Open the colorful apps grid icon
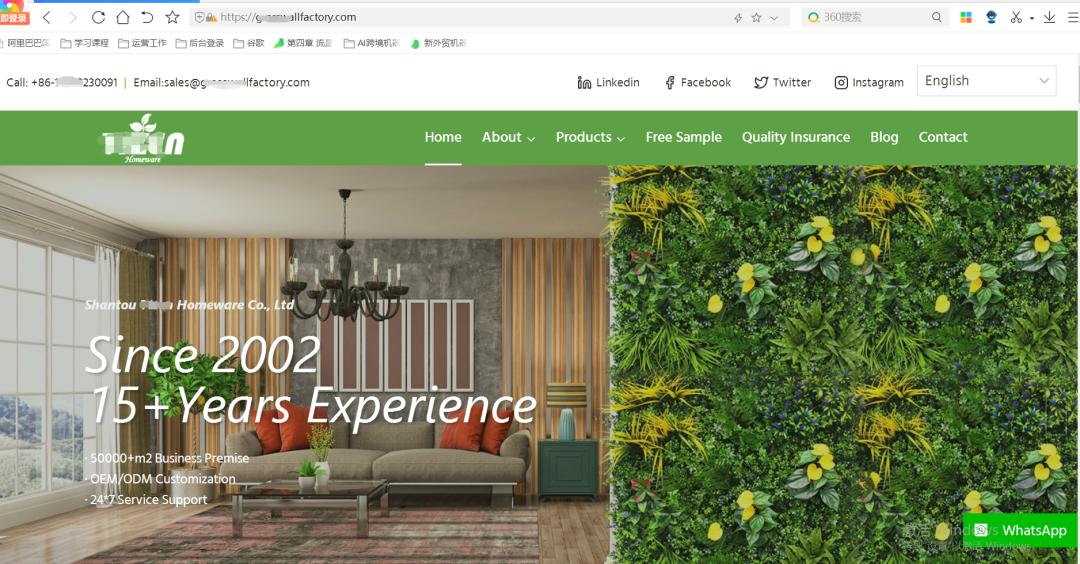The height and width of the screenshot is (564, 1080). tap(966, 17)
